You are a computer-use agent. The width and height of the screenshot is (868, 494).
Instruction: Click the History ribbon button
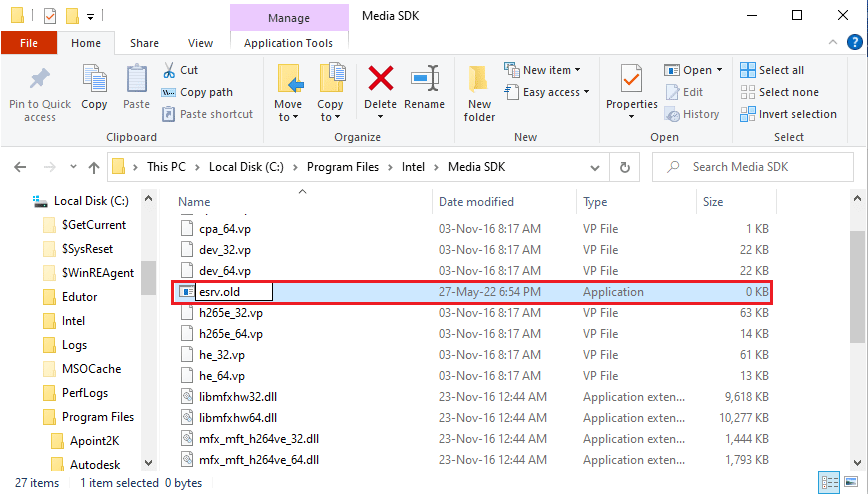(692, 114)
